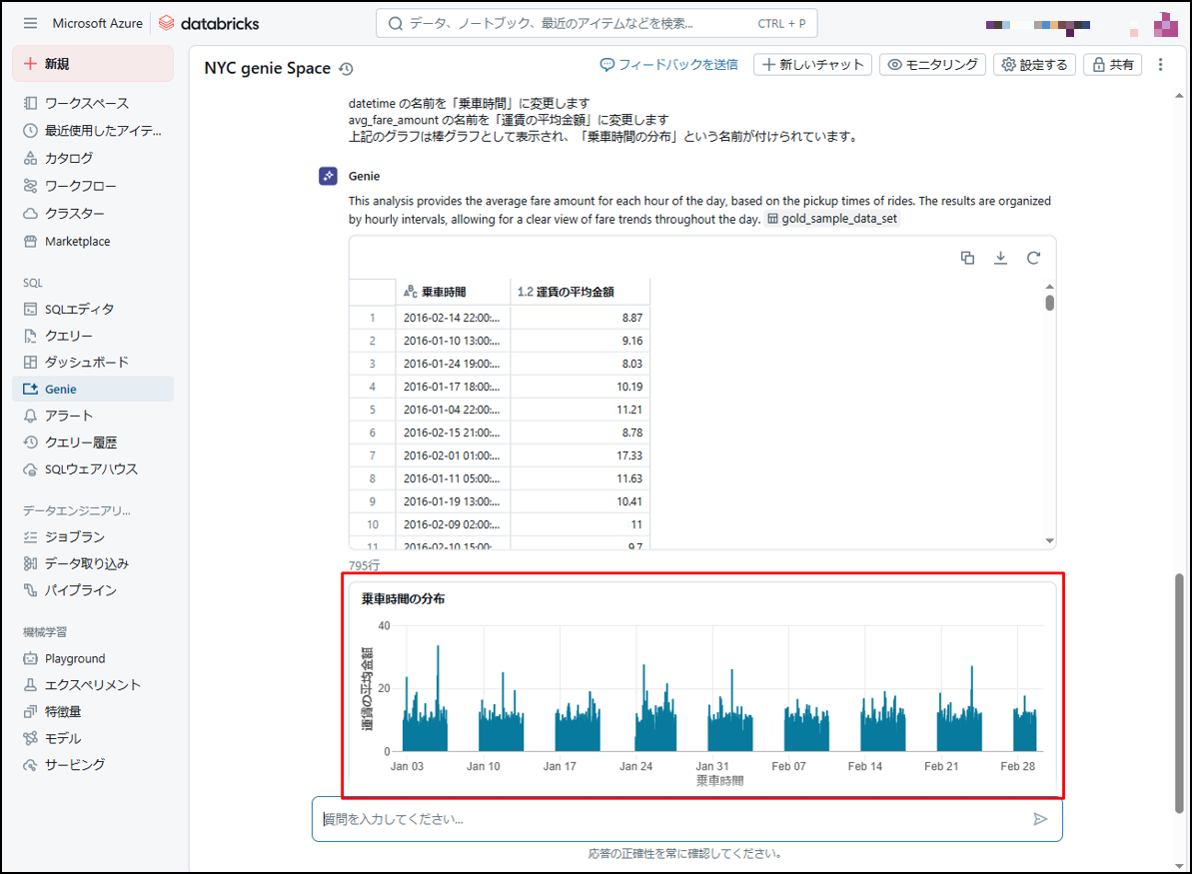The width and height of the screenshot is (1192, 874).
Task: Open the kebab menu next to 共有
Action: pos(1160,65)
